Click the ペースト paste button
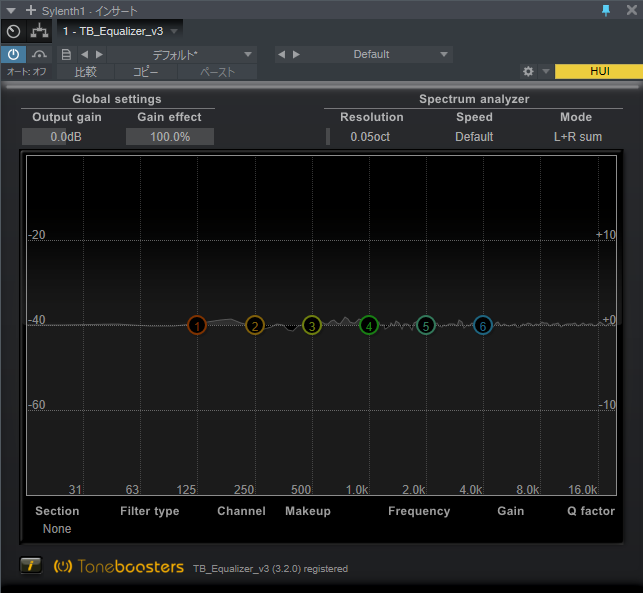This screenshot has width=644, height=593. coord(217,72)
